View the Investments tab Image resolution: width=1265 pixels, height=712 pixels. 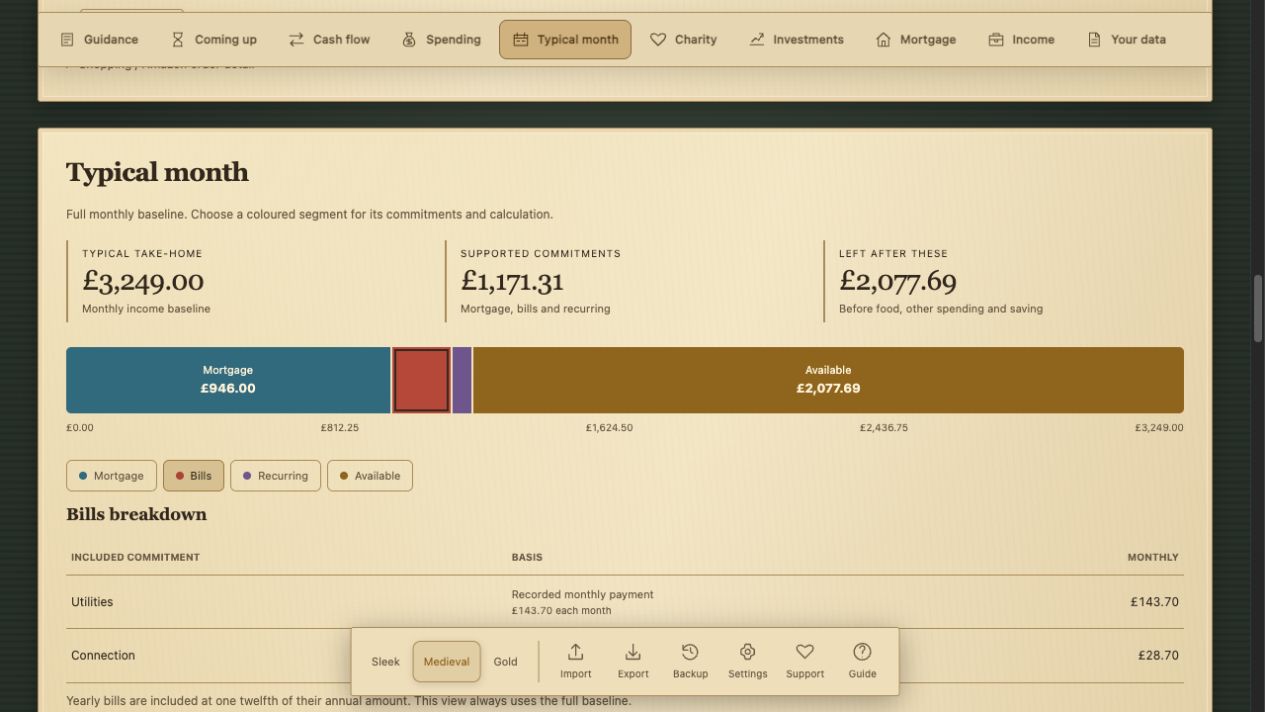796,40
